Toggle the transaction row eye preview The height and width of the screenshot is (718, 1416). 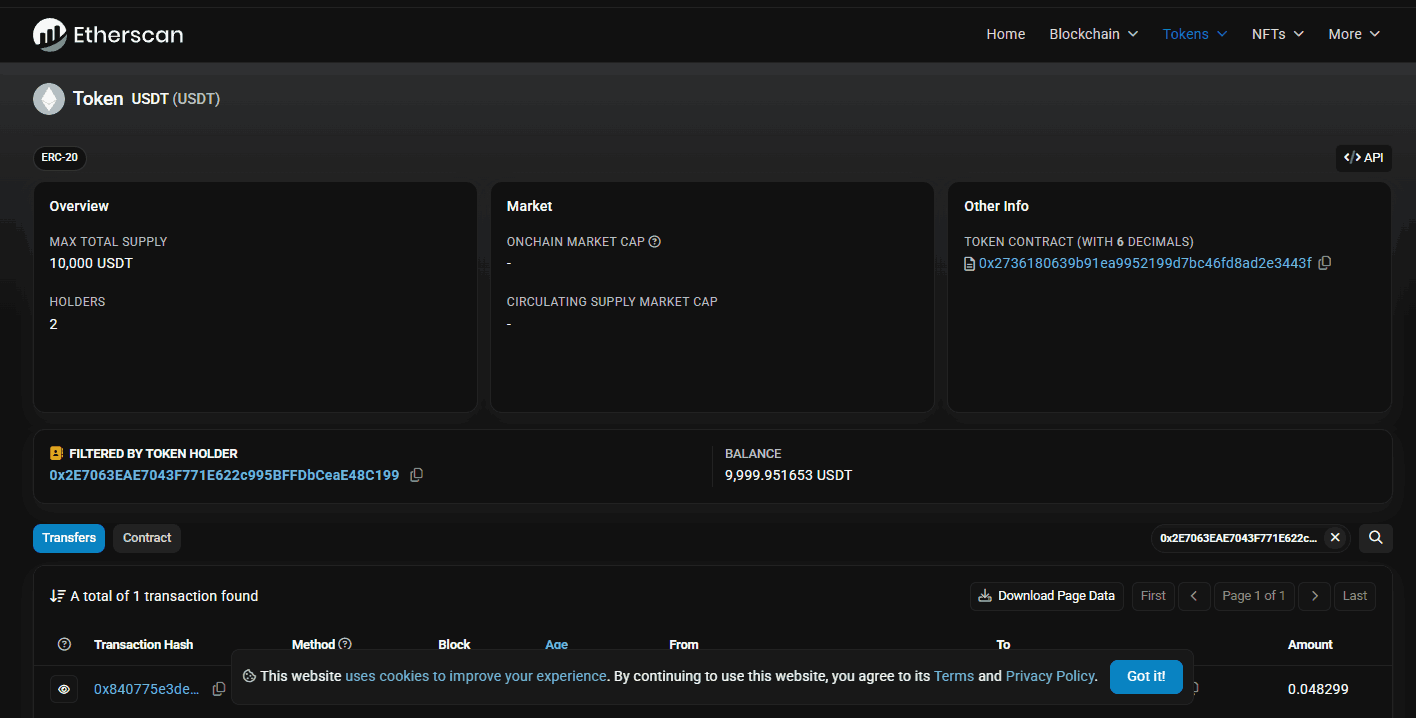click(64, 689)
